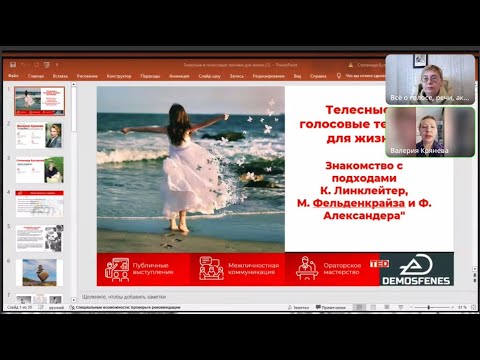The image size is (480, 360).
Task: Switch to the Рецензирование ribbon tab
Action: click(x=268, y=76)
